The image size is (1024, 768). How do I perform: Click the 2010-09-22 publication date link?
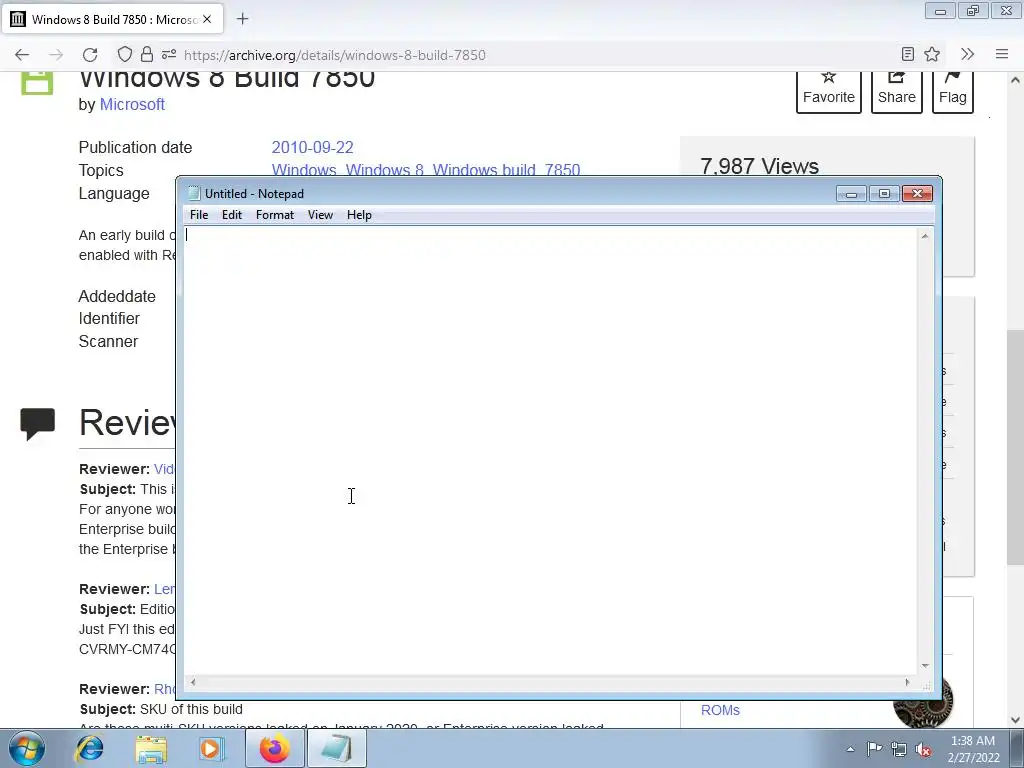pos(312,148)
